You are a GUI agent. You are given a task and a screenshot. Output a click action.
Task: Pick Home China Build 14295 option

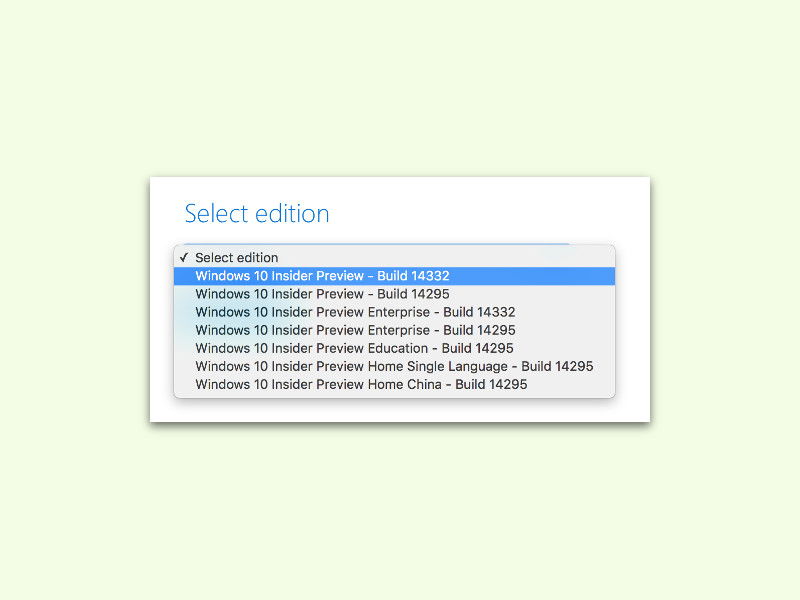pos(394,385)
